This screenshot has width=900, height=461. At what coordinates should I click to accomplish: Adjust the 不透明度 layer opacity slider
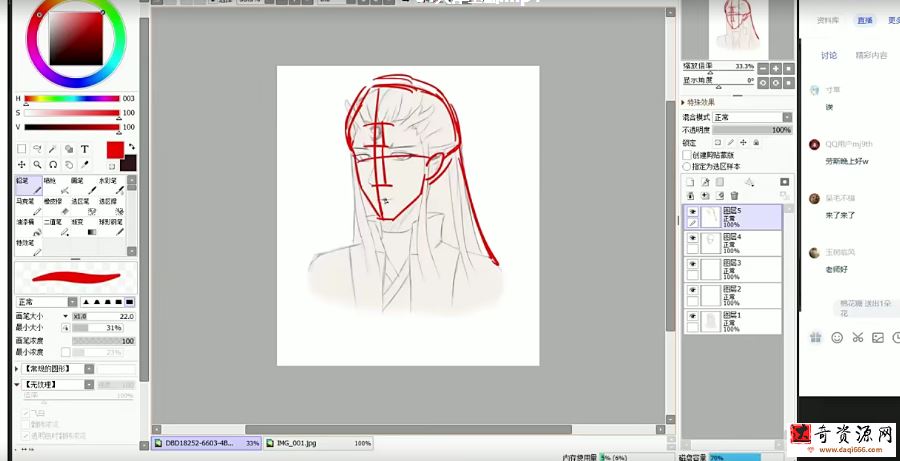752,130
